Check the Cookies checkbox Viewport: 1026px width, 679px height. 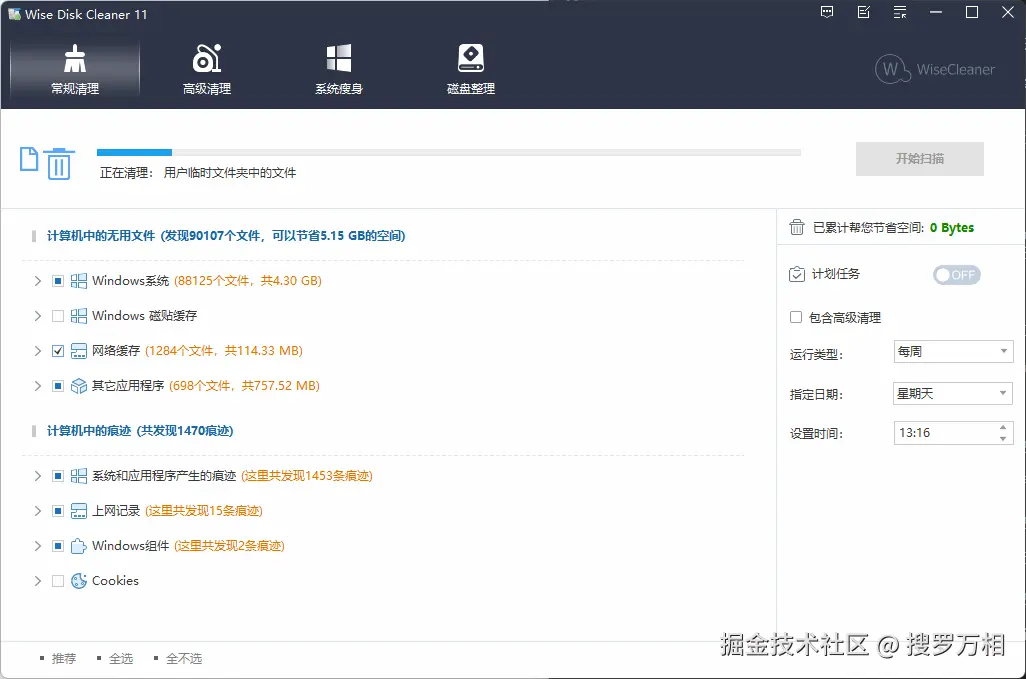click(x=58, y=581)
